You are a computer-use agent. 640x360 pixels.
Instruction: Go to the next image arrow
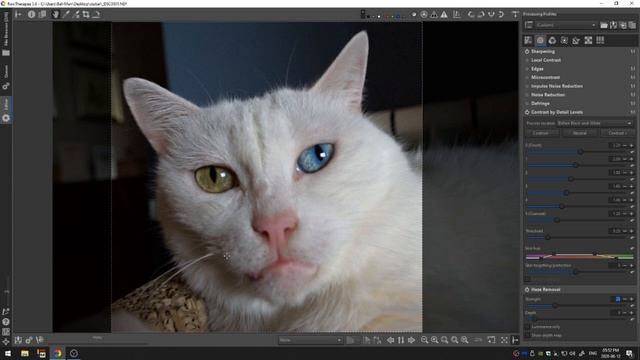[411, 340]
